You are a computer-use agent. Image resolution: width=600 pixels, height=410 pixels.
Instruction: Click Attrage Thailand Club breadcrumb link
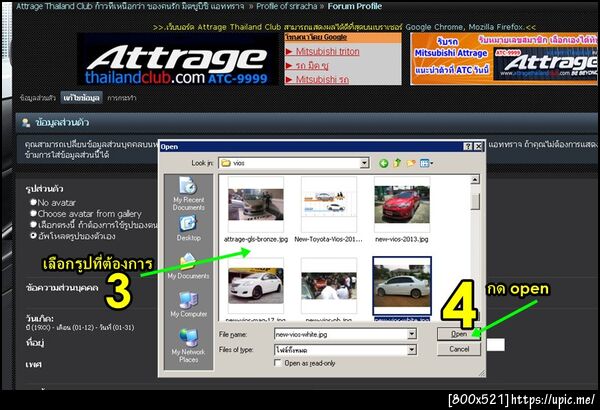point(130,6)
